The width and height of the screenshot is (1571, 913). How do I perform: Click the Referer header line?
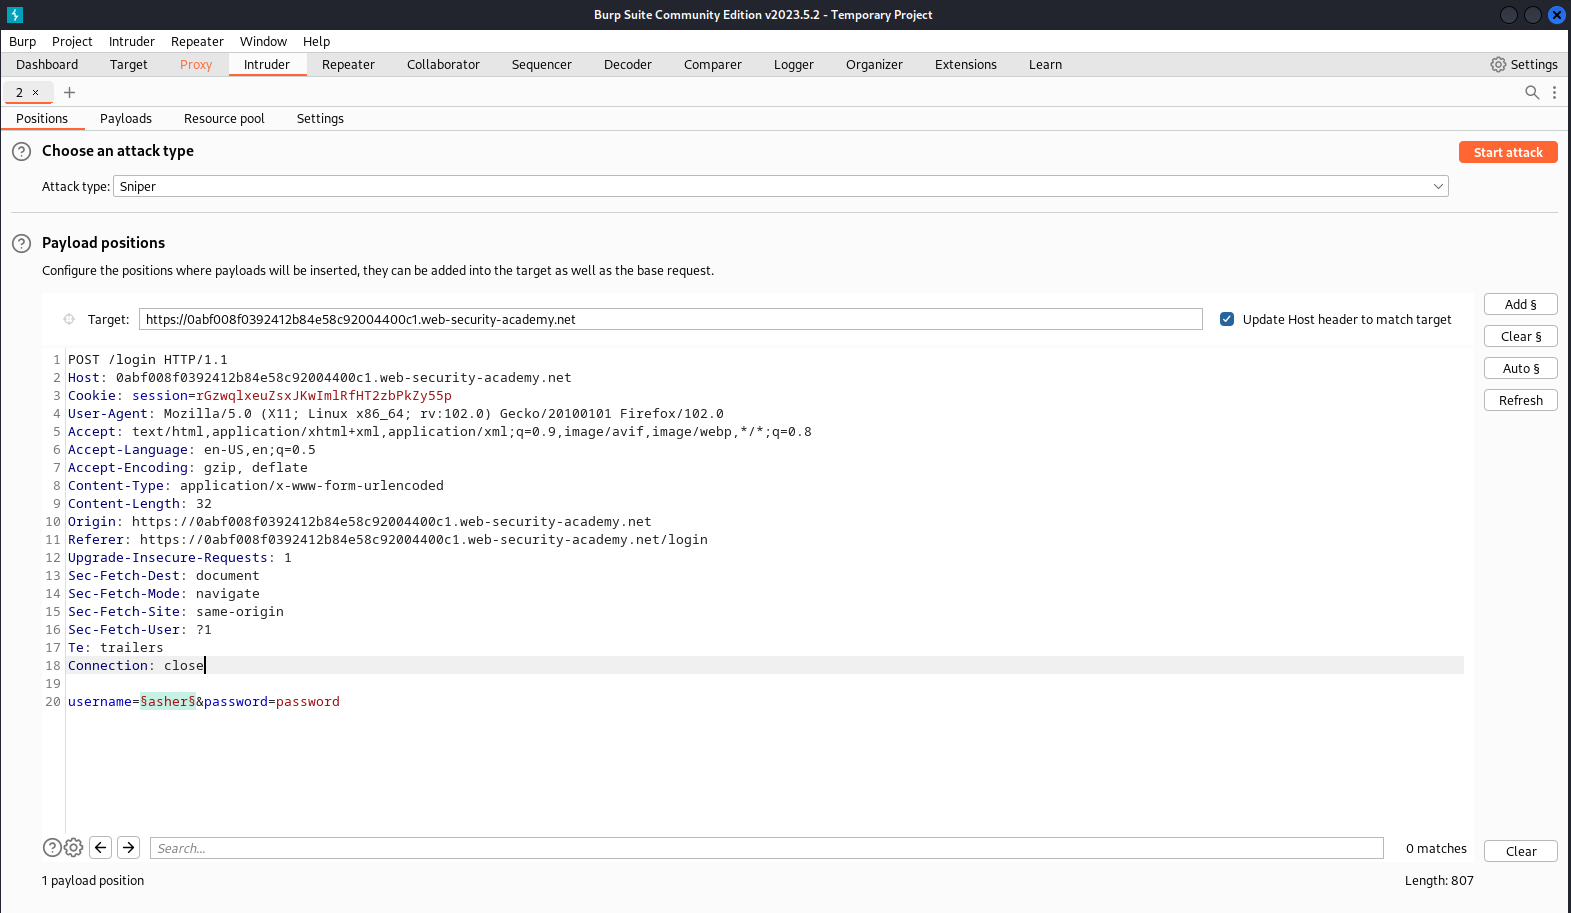tap(388, 540)
